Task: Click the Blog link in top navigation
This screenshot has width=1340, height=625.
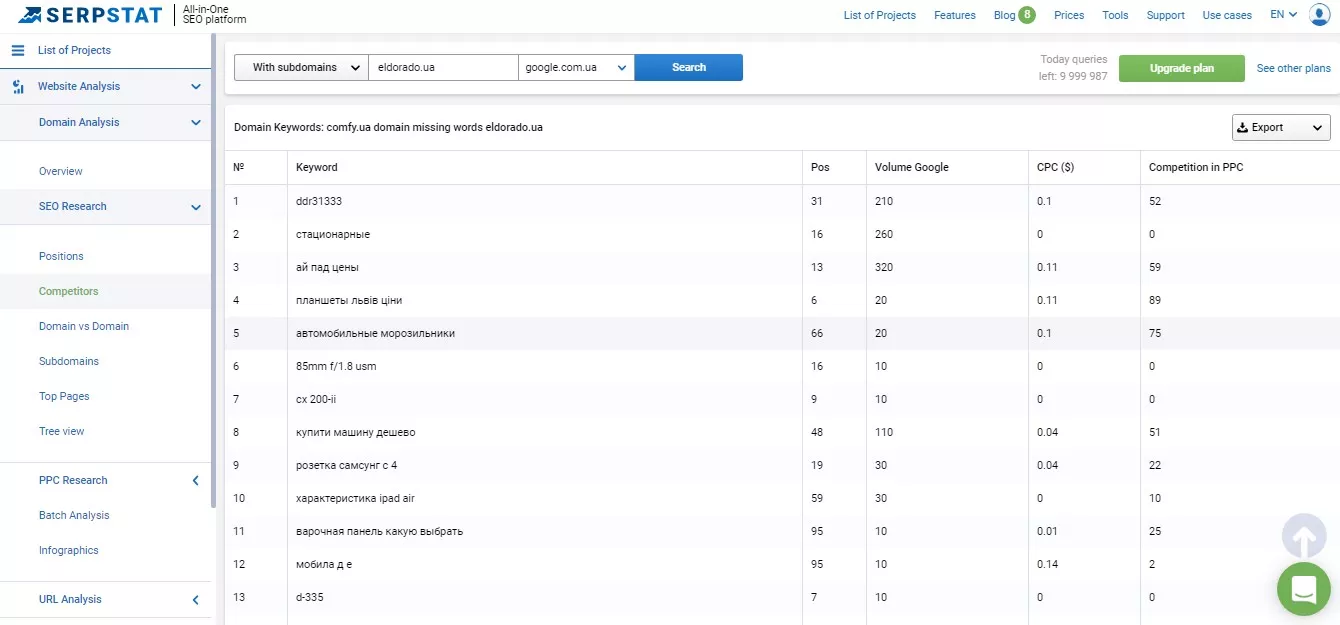Action: (x=1004, y=15)
